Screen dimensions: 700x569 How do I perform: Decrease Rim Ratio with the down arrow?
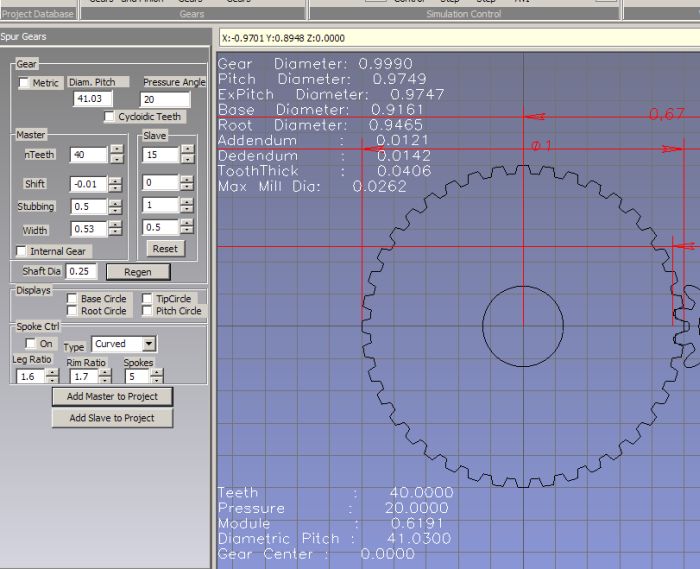pyautogui.click(x=105, y=380)
